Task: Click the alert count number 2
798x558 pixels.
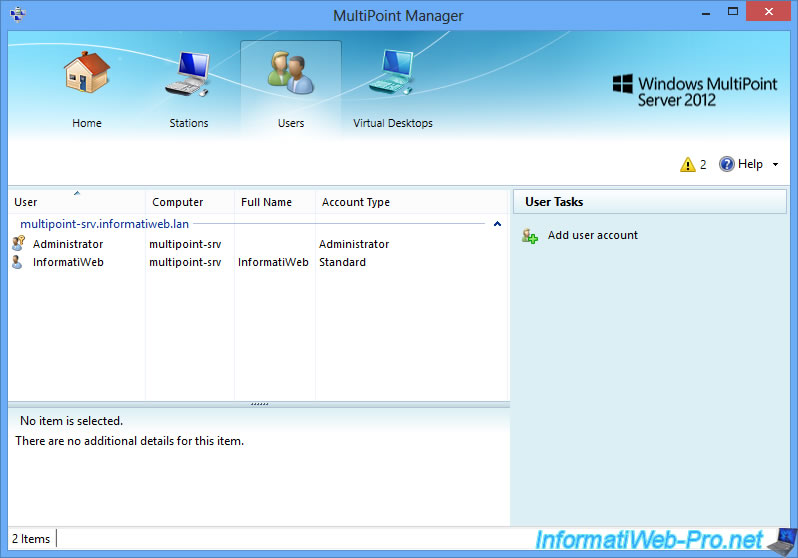Action: coord(703,164)
